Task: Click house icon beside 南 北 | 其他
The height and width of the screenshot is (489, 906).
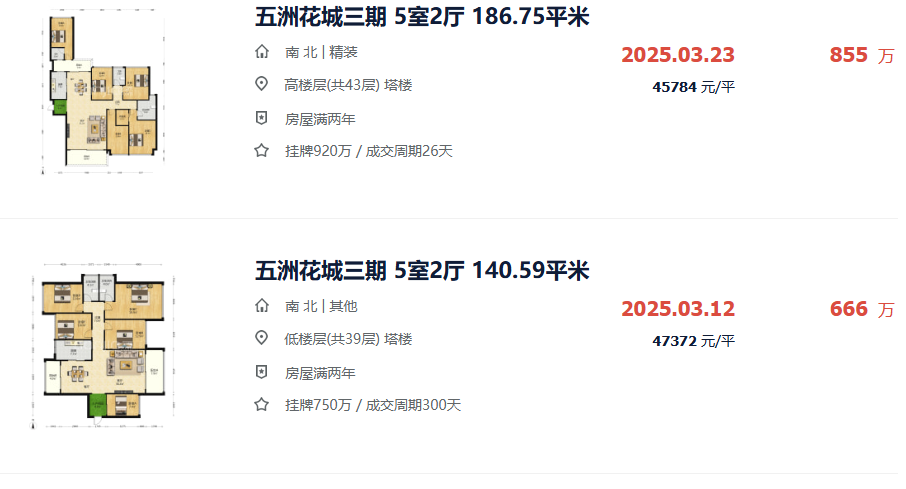Action: [262, 306]
